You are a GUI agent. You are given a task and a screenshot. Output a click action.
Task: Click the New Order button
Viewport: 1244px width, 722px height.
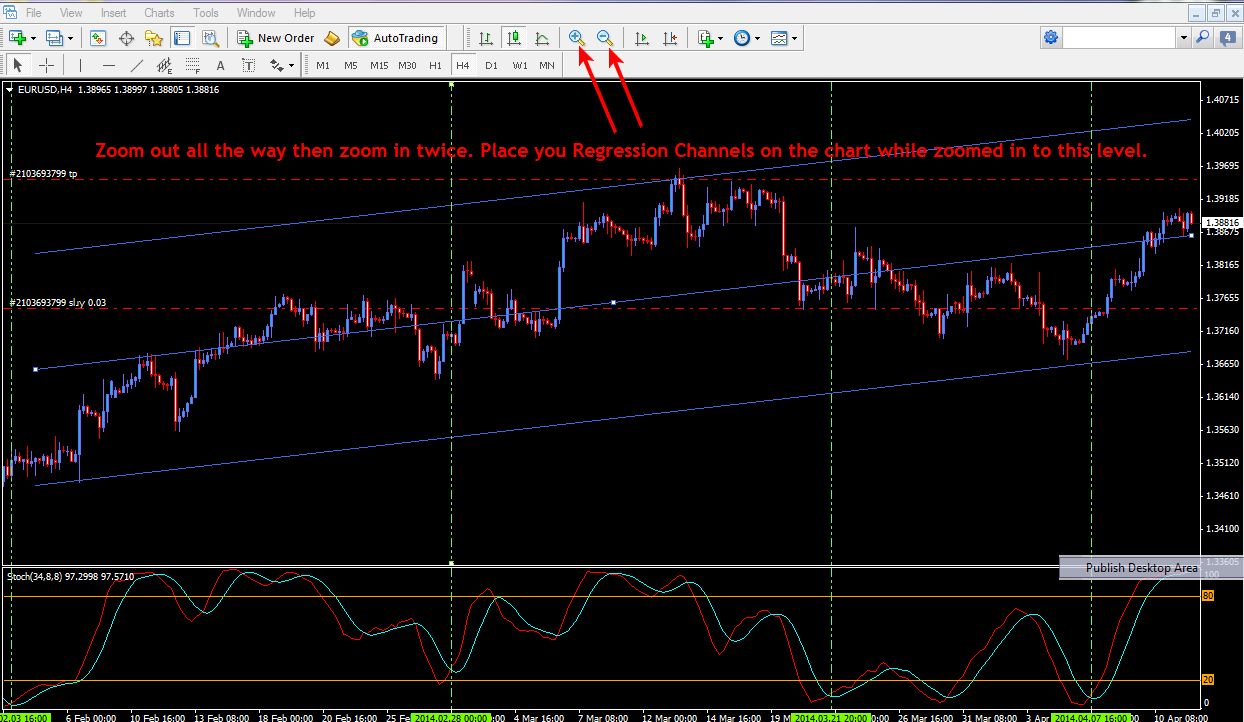point(276,38)
